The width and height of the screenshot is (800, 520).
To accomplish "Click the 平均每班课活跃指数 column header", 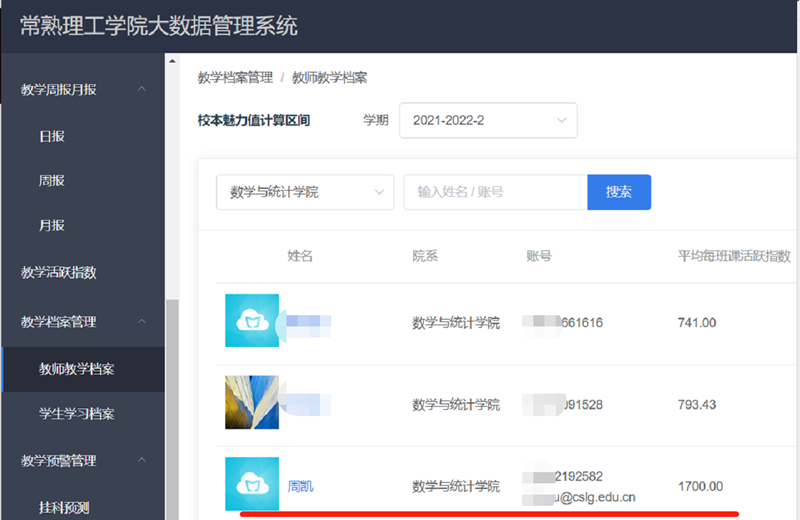I will (734, 256).
